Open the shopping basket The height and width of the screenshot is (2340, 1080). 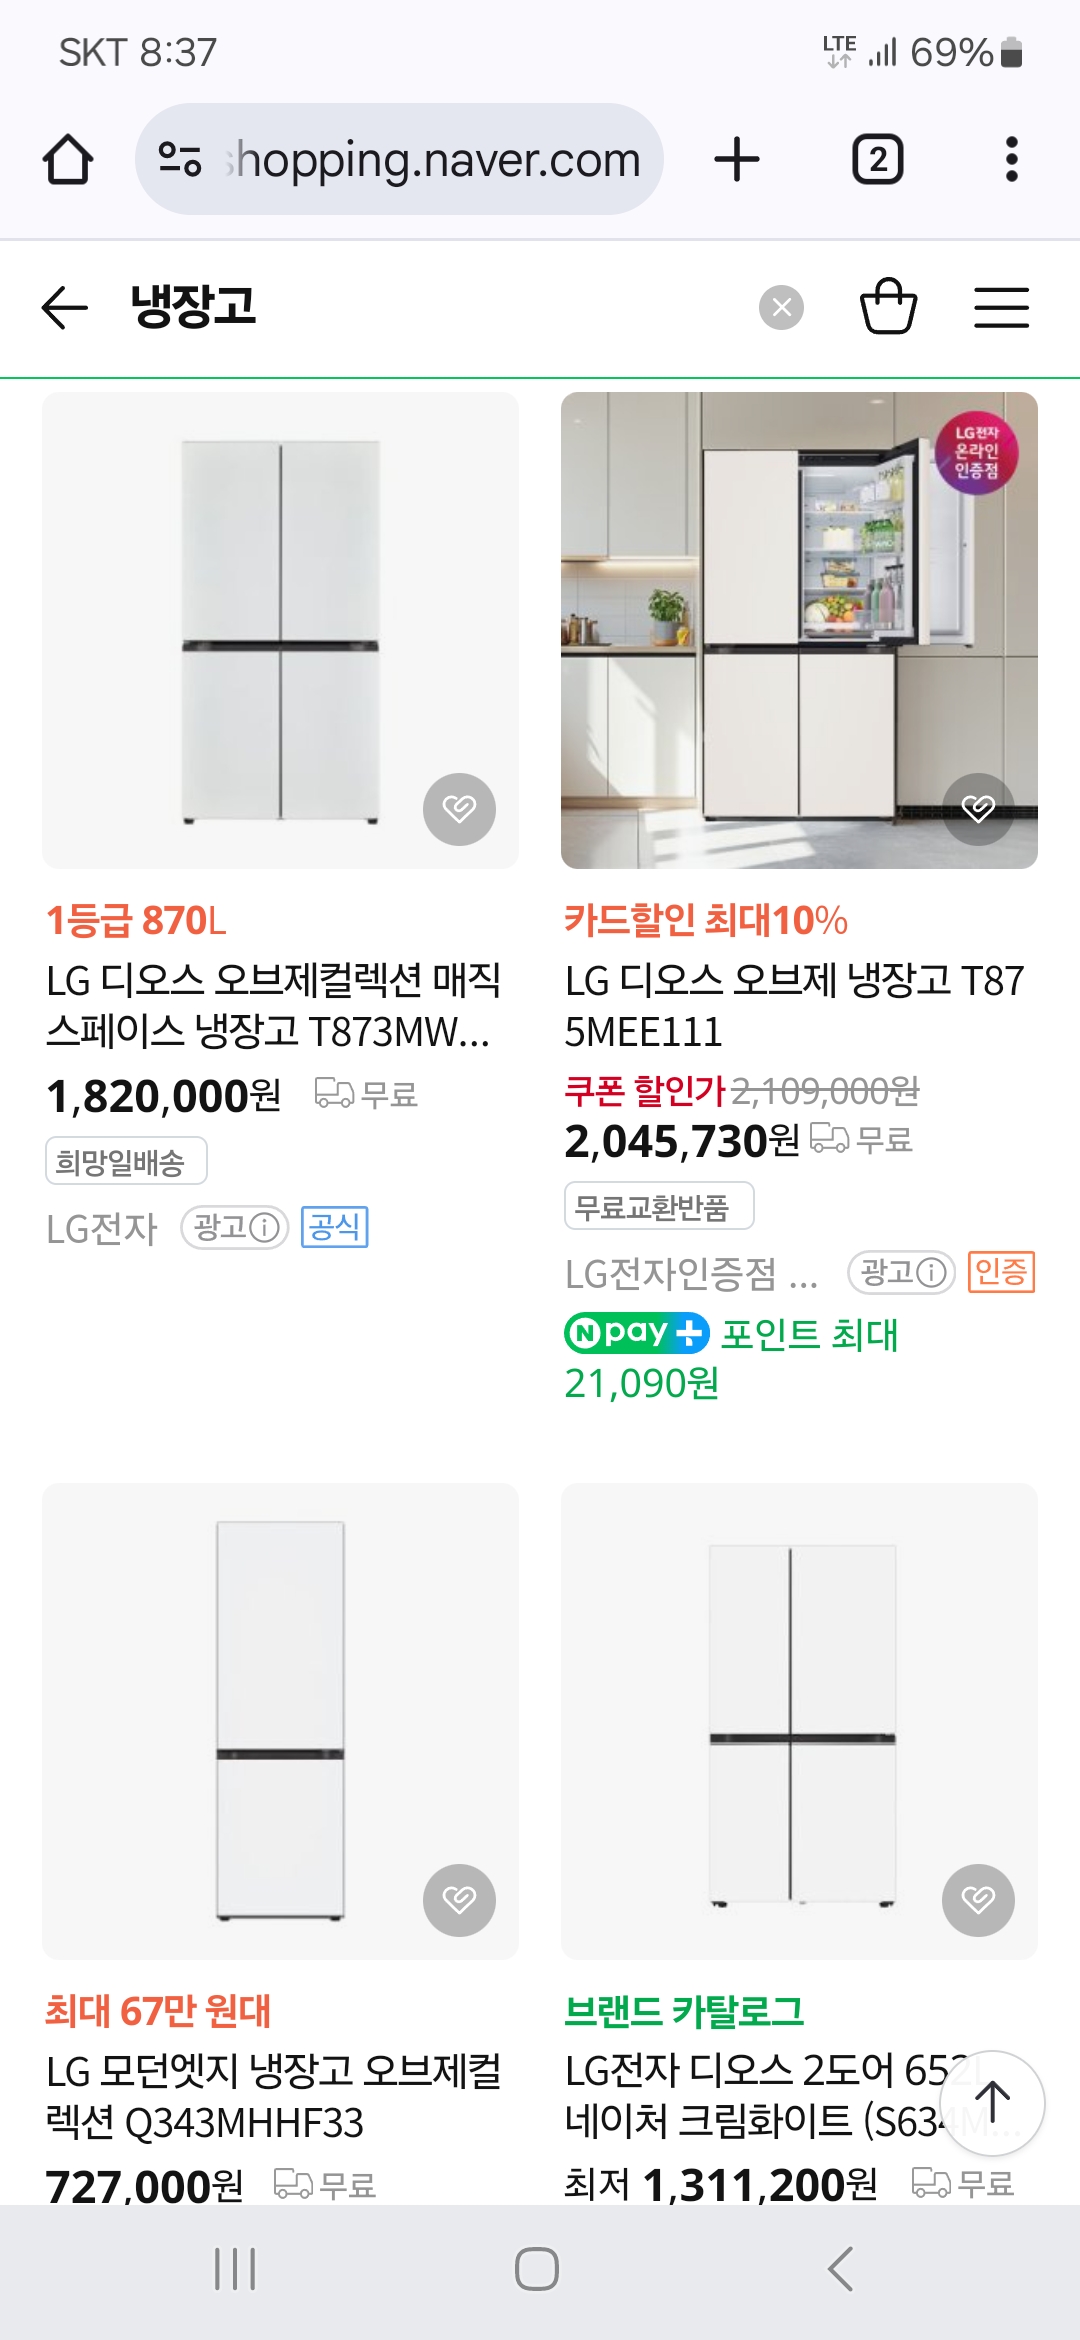888,306
